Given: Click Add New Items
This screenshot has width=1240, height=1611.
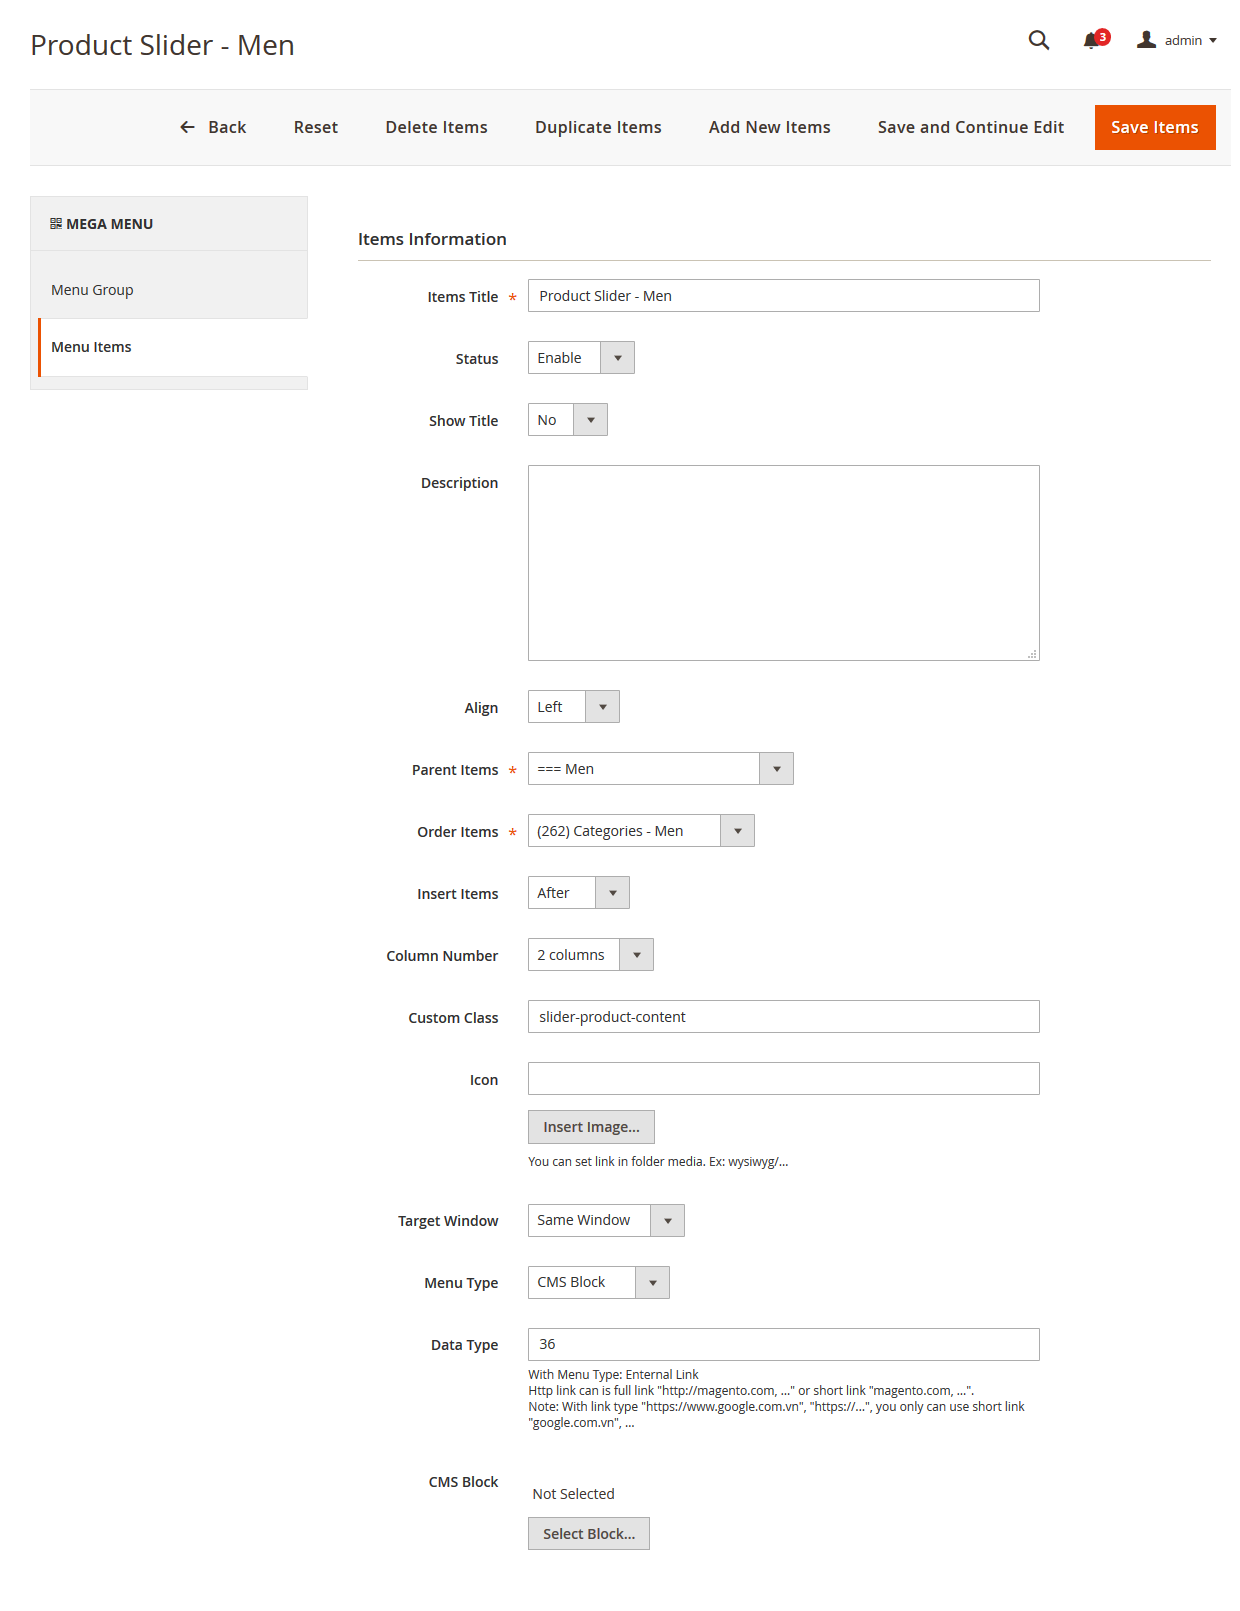Looking at the screenshot, I should (x=770, y=127).
